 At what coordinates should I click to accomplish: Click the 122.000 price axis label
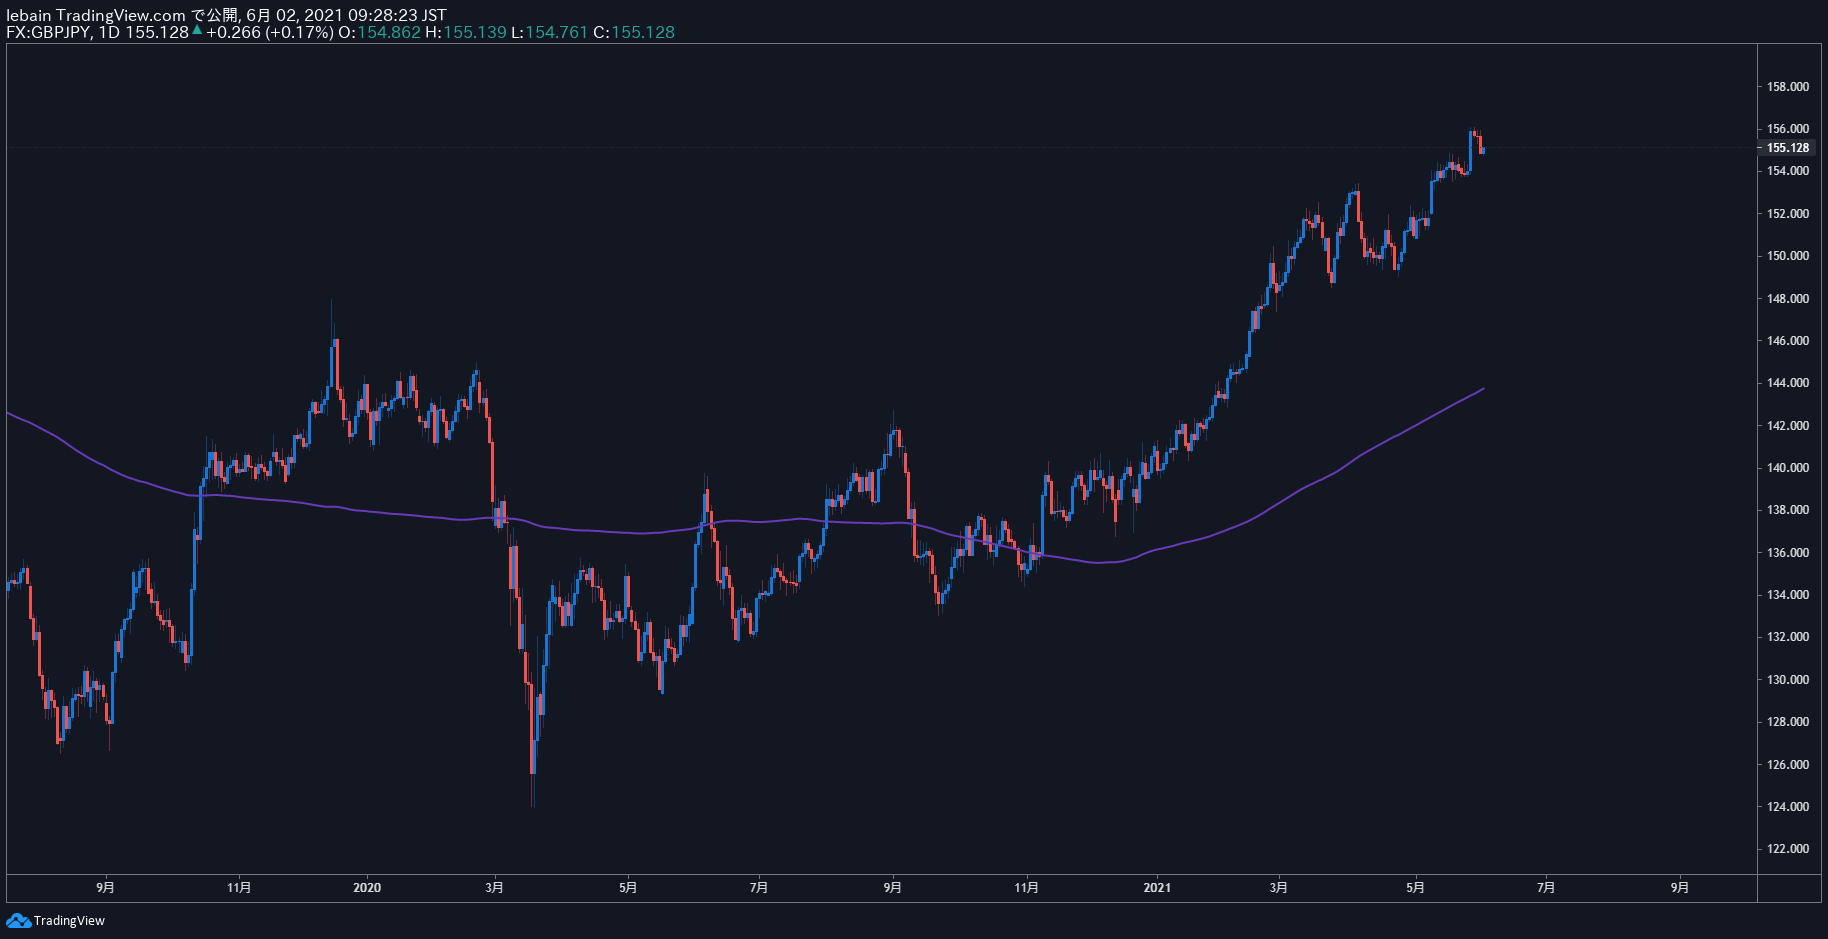1788,848
